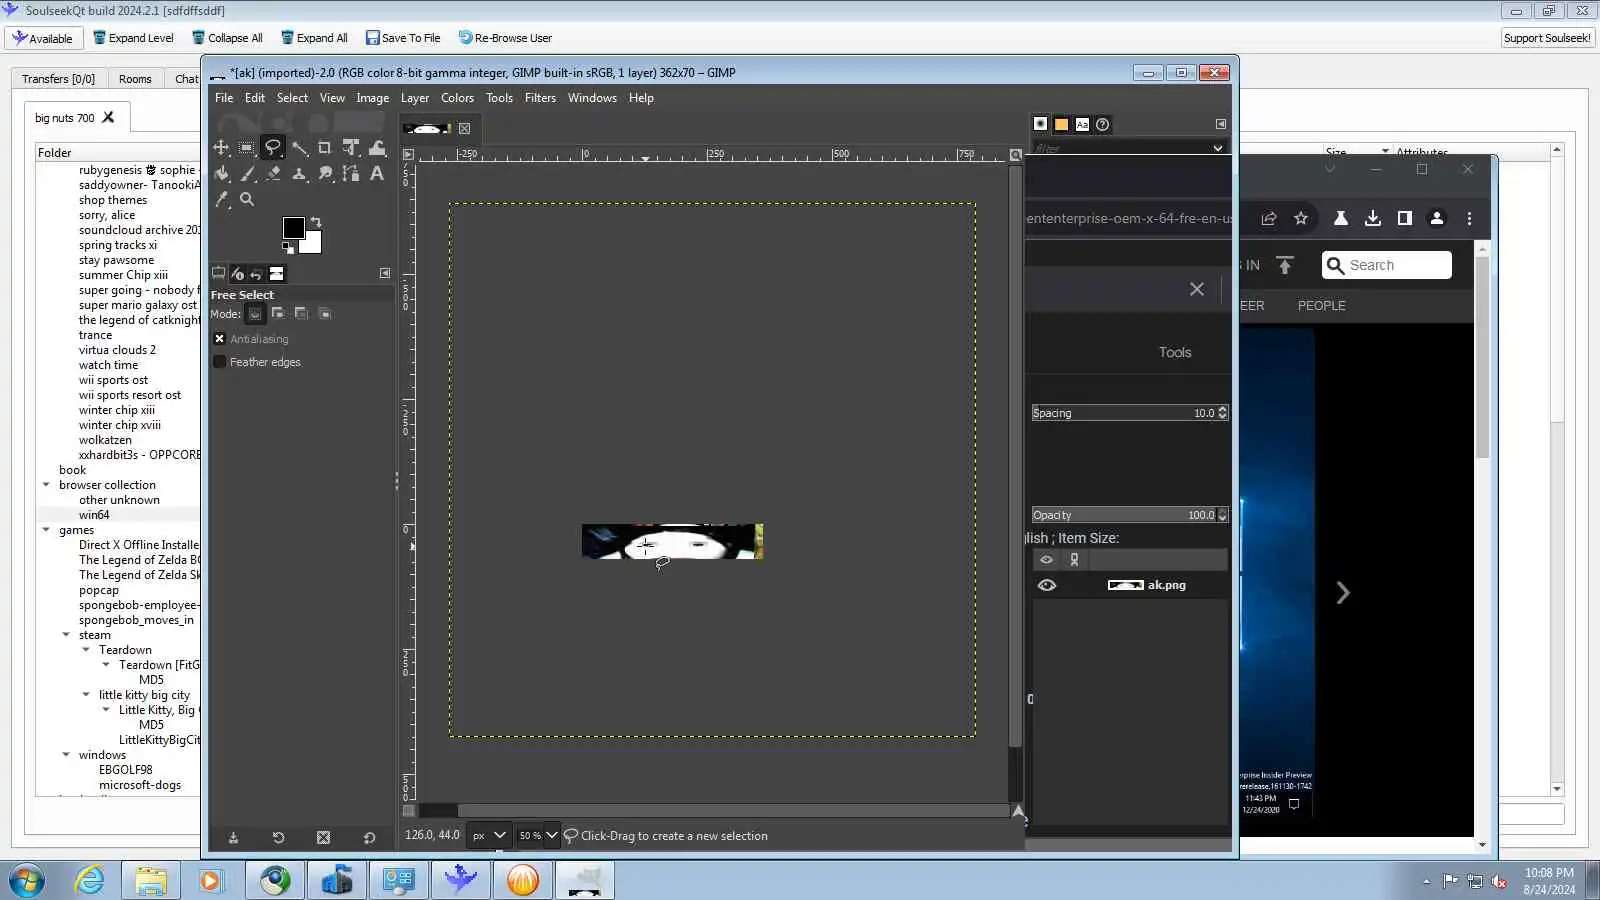The image size is (1600, 900).
Task: Open the Brushes dockable tab
Action: 1041,124
